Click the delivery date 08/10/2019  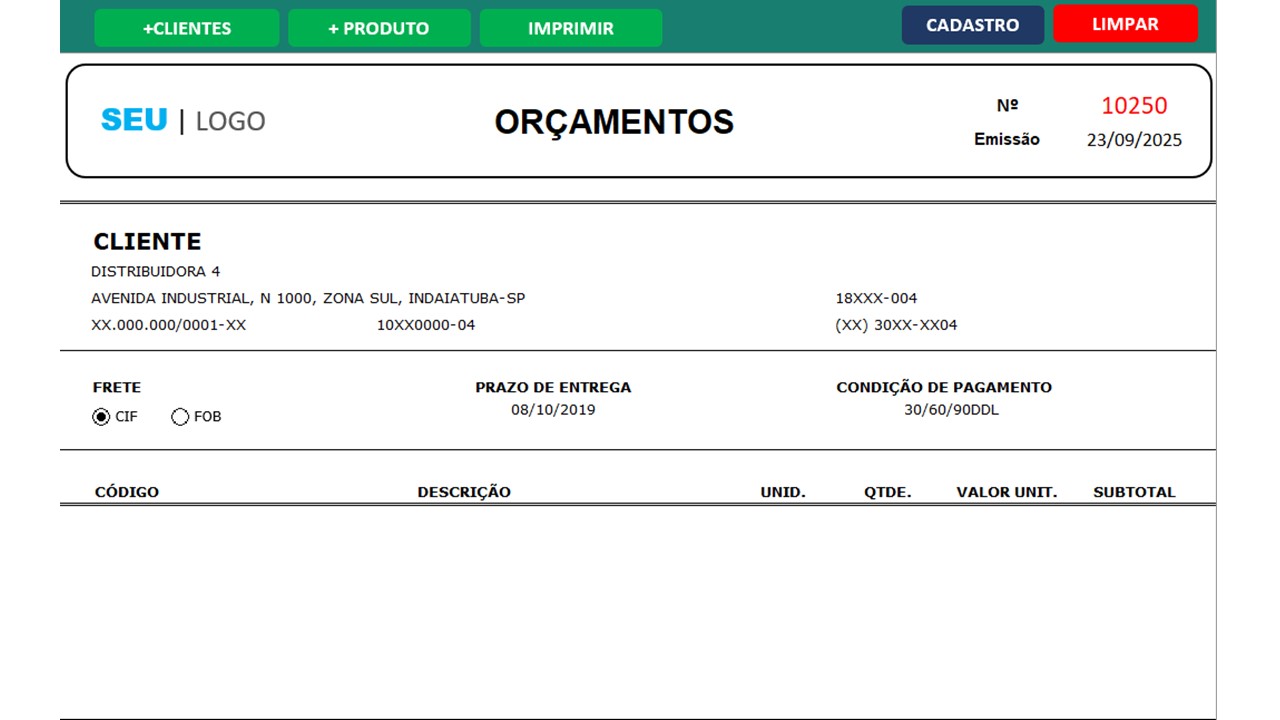point(553,410)
